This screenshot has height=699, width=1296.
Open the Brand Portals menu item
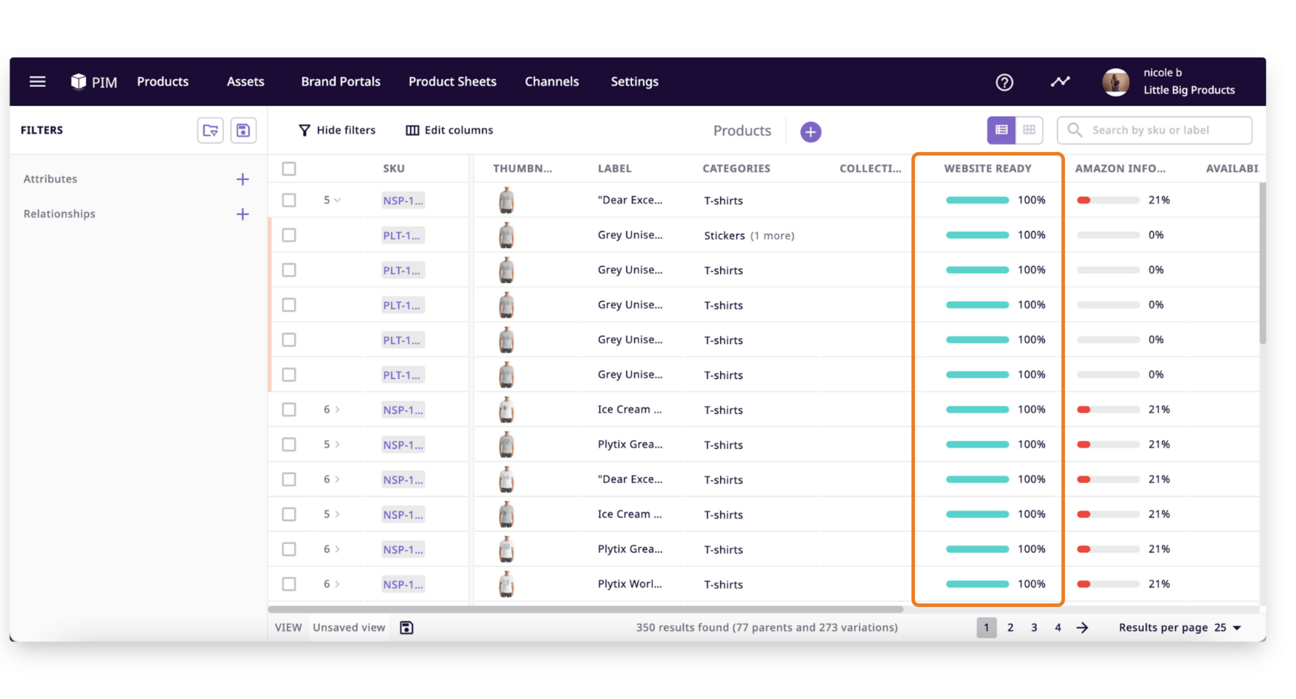[340, 82]
